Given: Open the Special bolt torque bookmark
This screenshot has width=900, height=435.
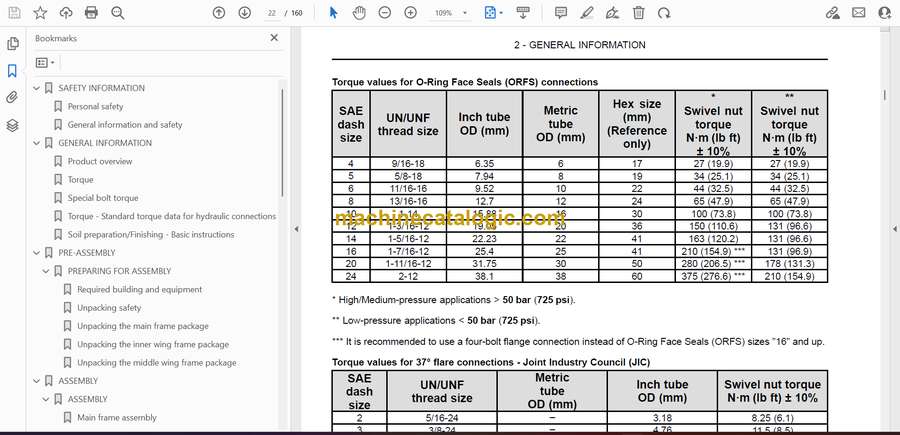Looking at the screenshot, I should (x=103, y=198).
